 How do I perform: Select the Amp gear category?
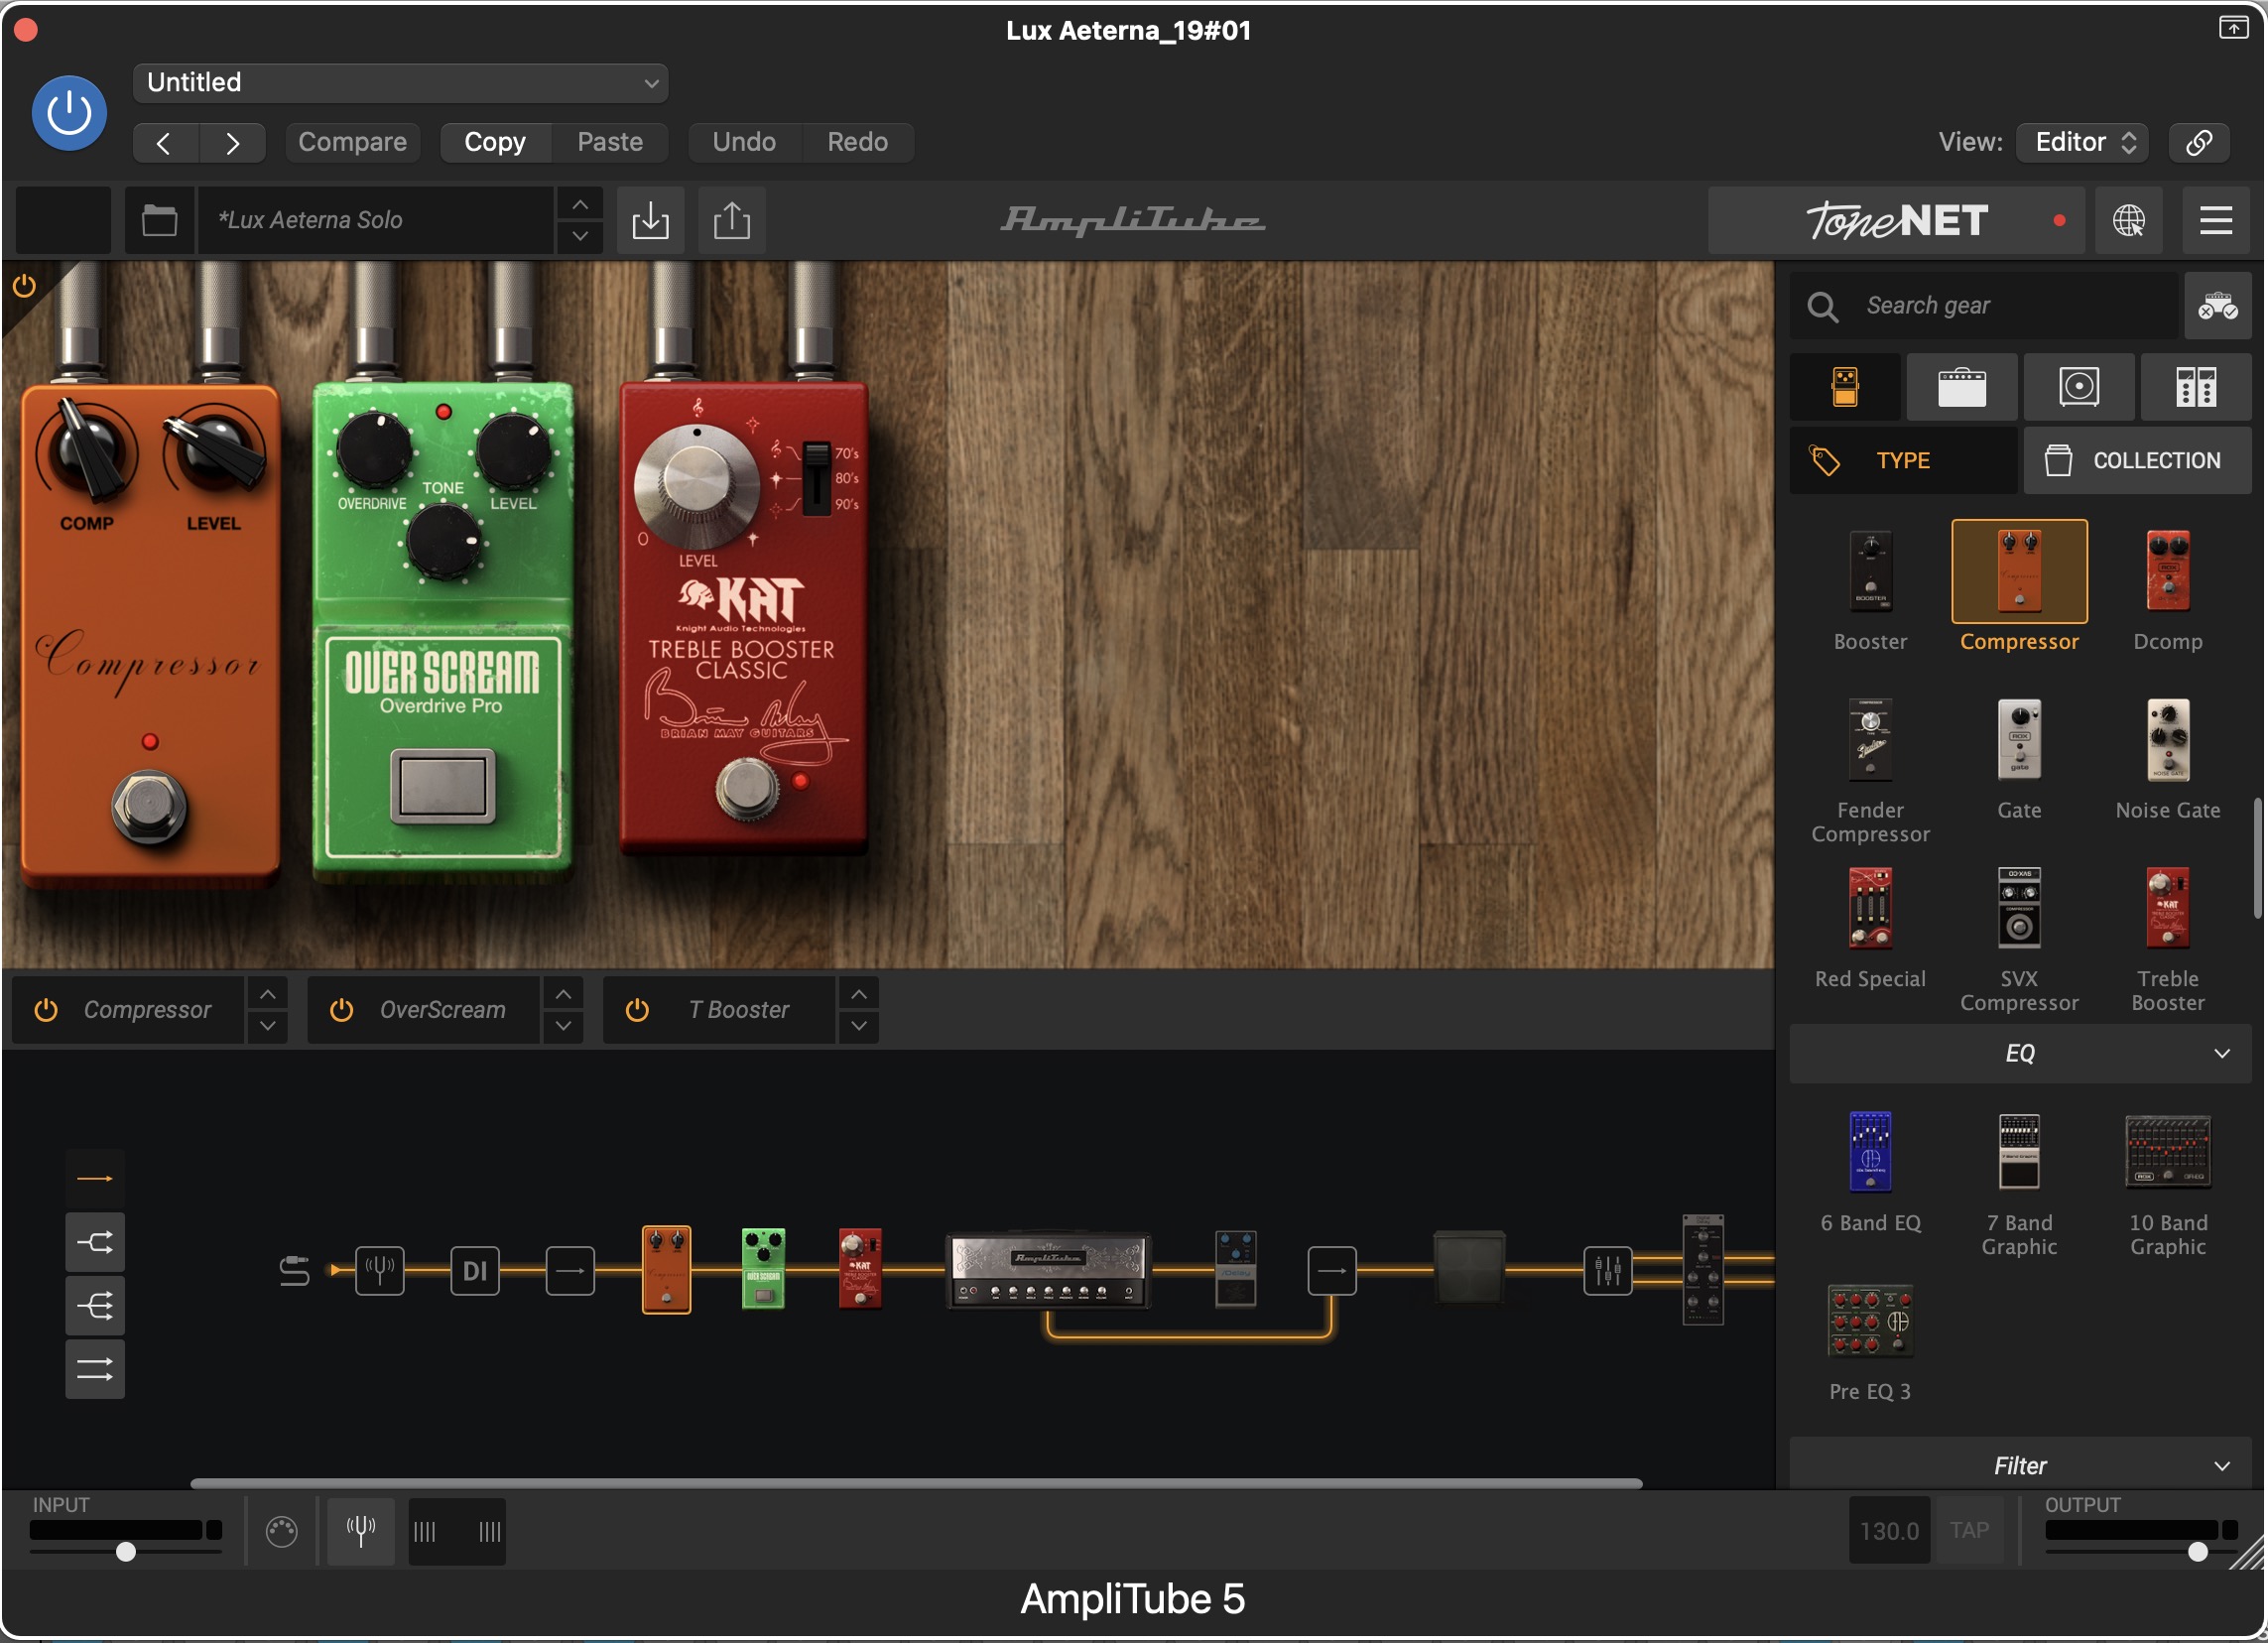click(x=1962, y=386)
